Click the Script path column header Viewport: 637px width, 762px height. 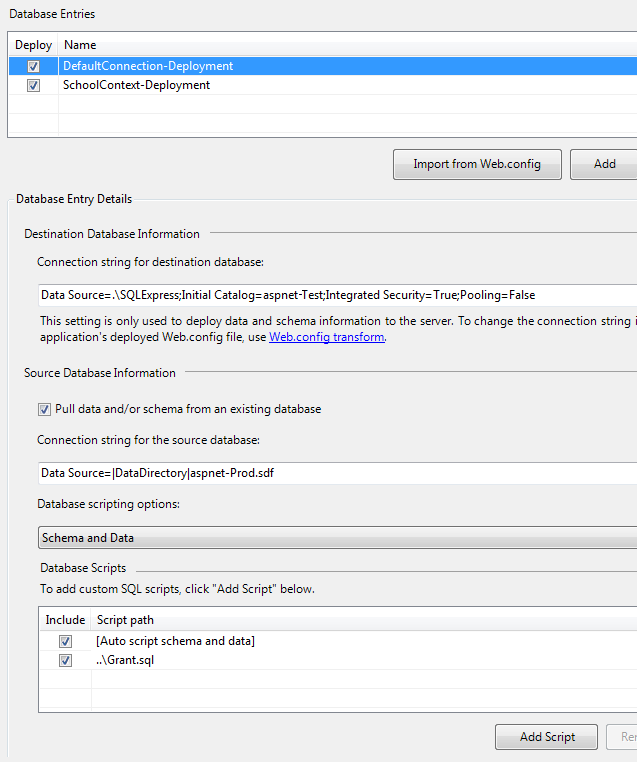point(125,620)
